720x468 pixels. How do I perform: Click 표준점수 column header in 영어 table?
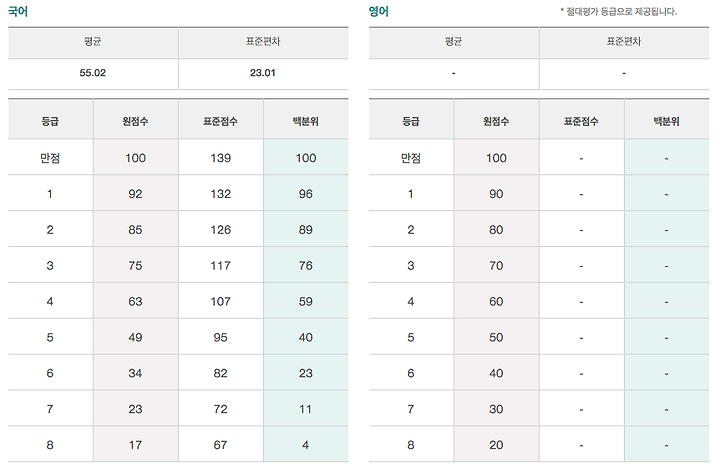point(581,121)
